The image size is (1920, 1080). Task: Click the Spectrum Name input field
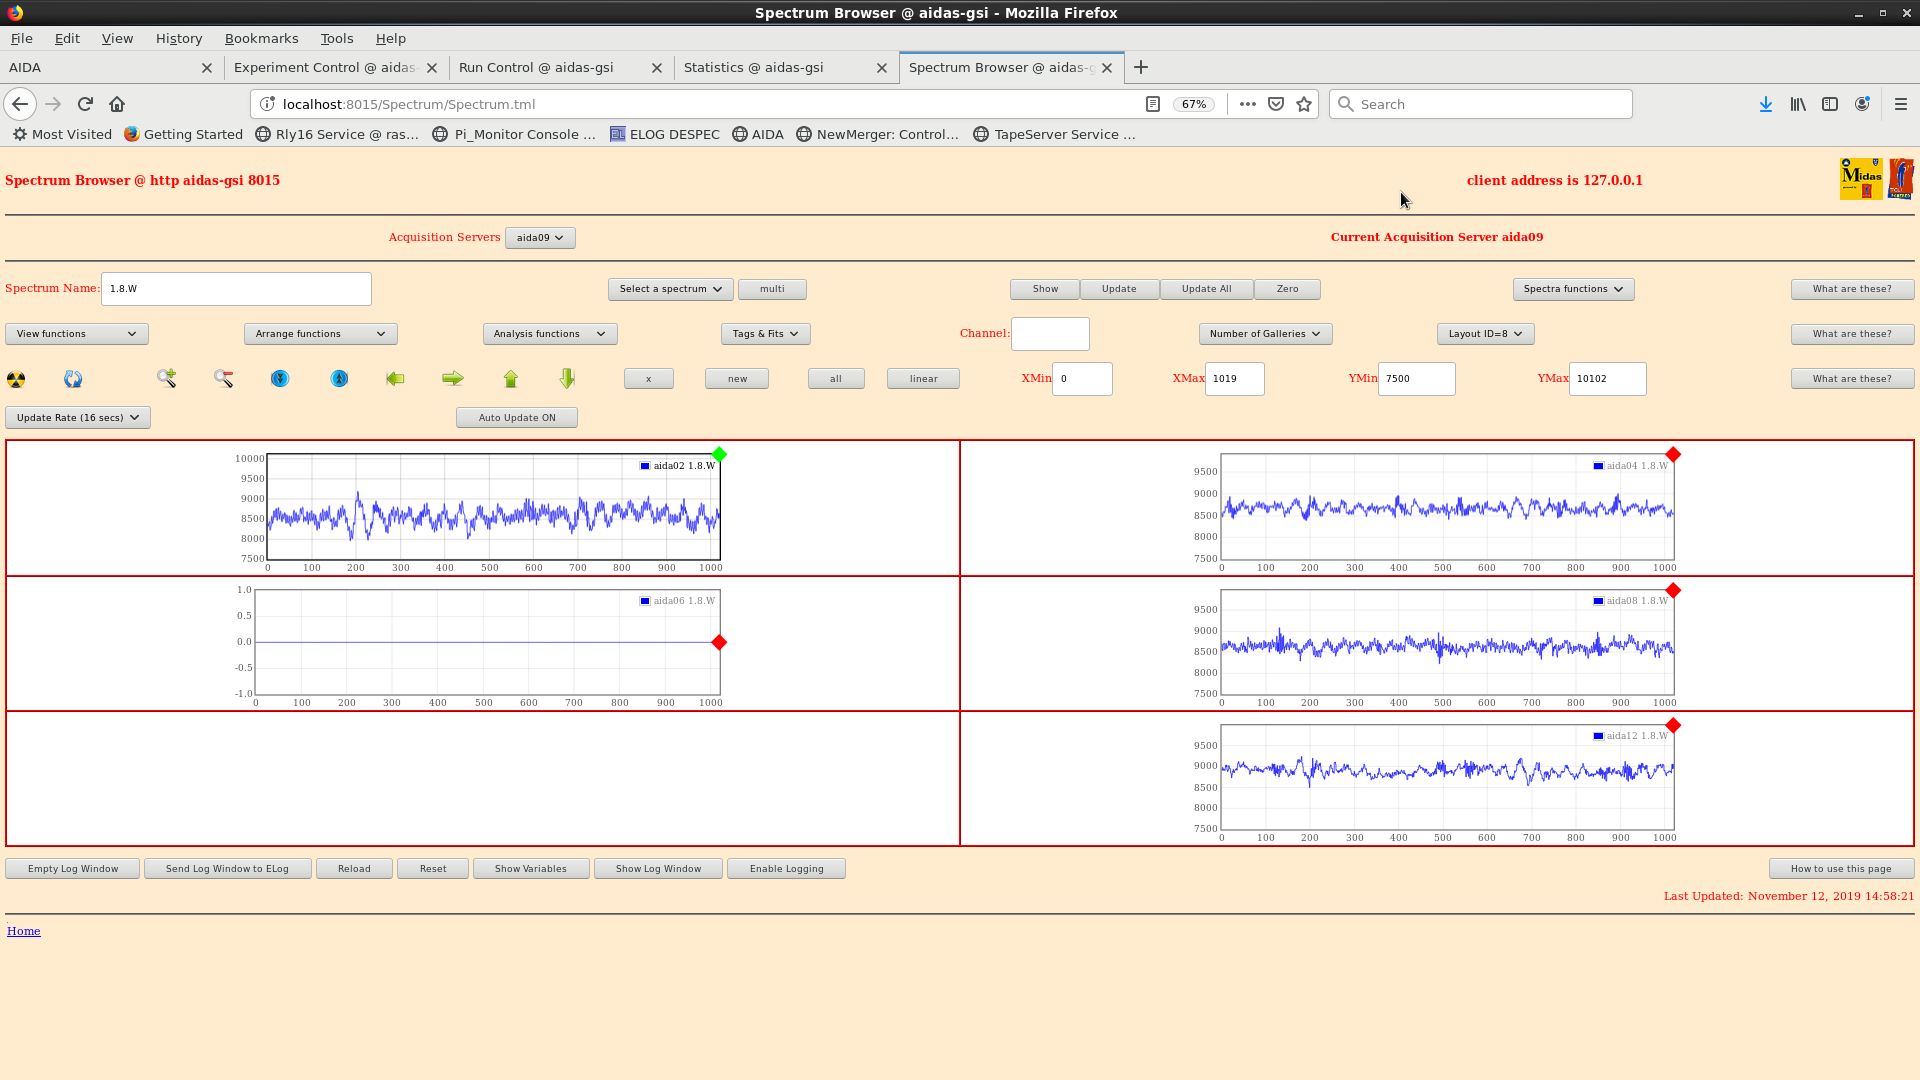(236, 289)
